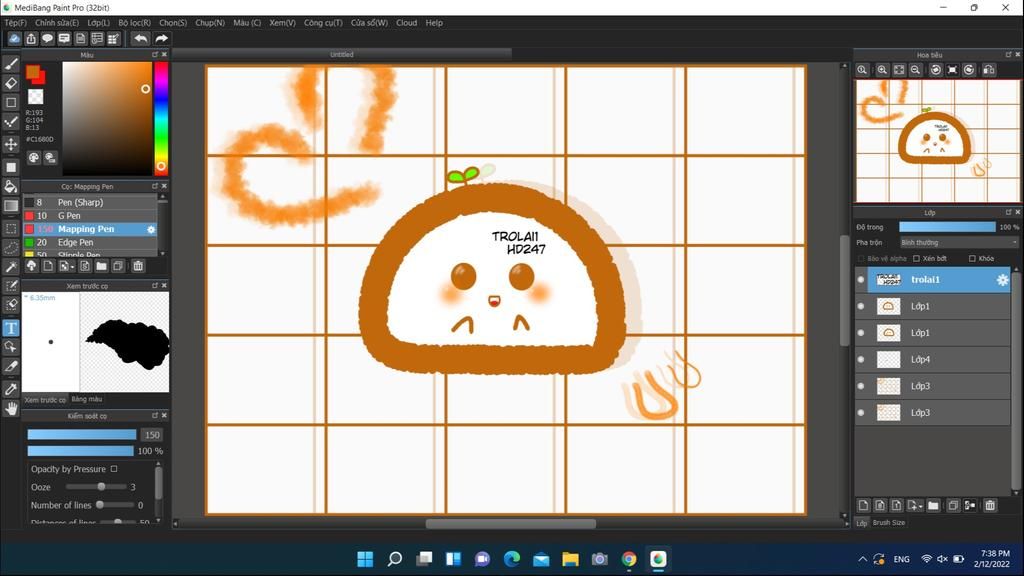The image size is (1024, 576).
Task: Activate the Hand pan tool
Action: pyautogui.click(x=11, y=409)
